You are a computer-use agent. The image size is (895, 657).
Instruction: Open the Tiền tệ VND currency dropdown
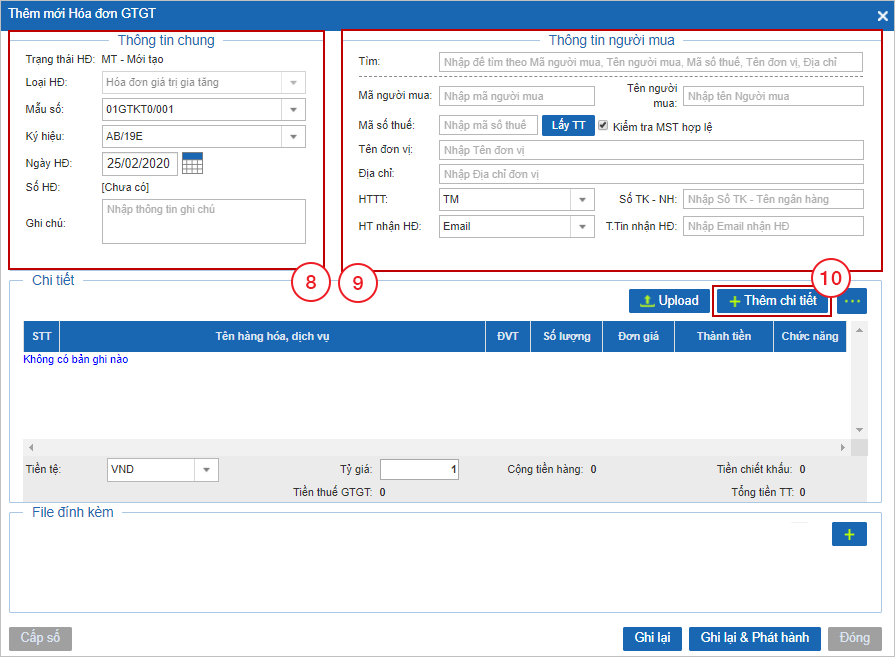tap(206, 470)
